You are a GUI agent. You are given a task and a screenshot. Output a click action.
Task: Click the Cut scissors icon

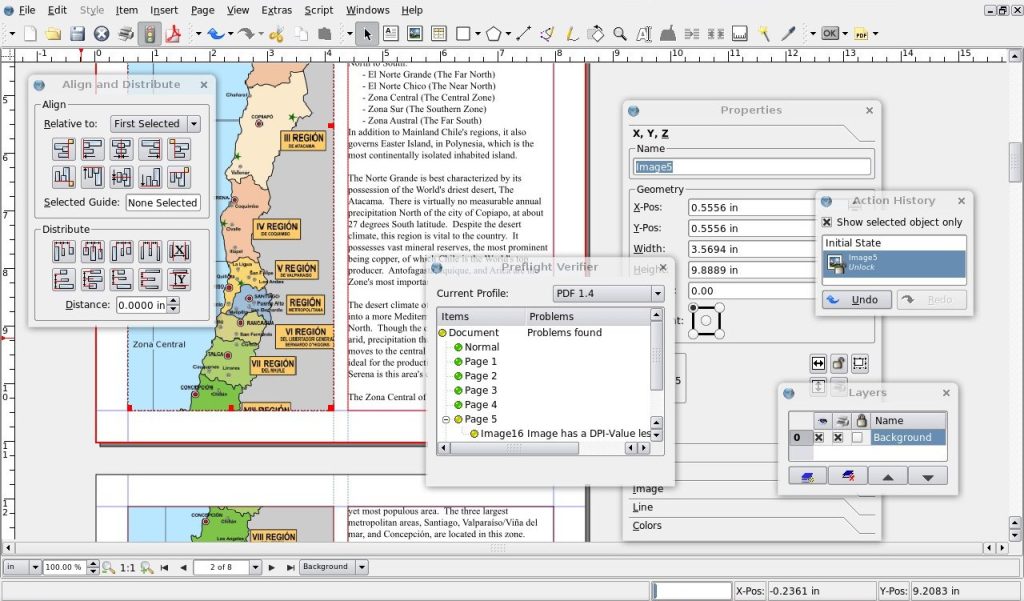pyautogui.click(x=276, y=33)
